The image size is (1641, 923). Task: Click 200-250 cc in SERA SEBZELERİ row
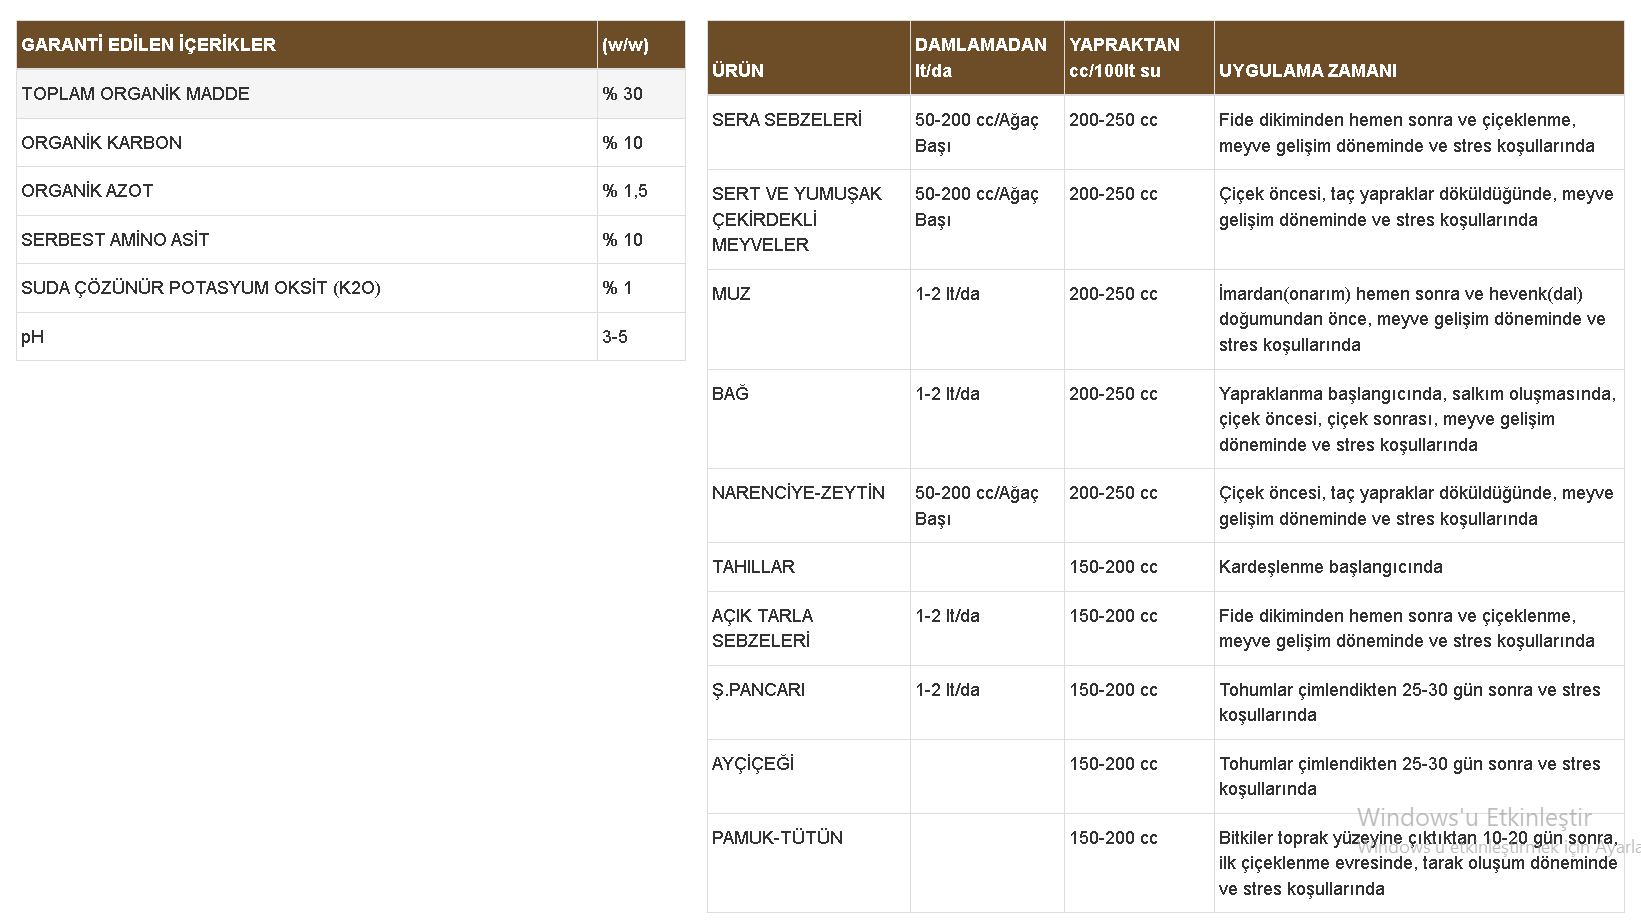click(1113, 120)
